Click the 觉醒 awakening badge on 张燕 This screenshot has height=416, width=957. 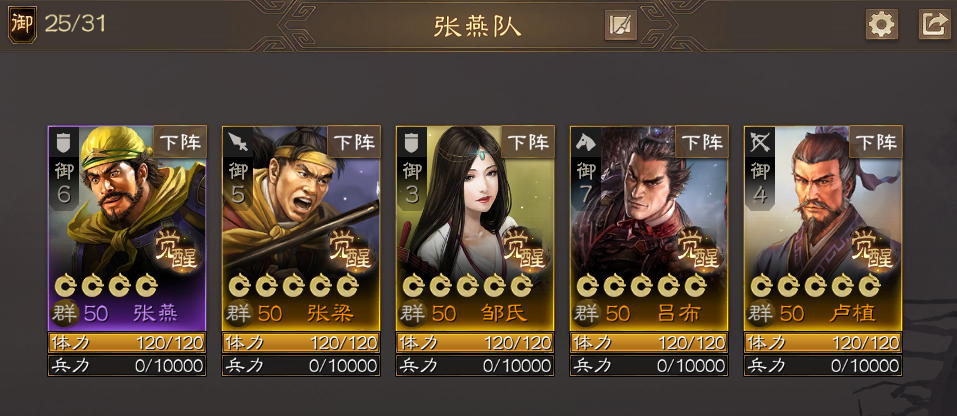coord(178,250)
